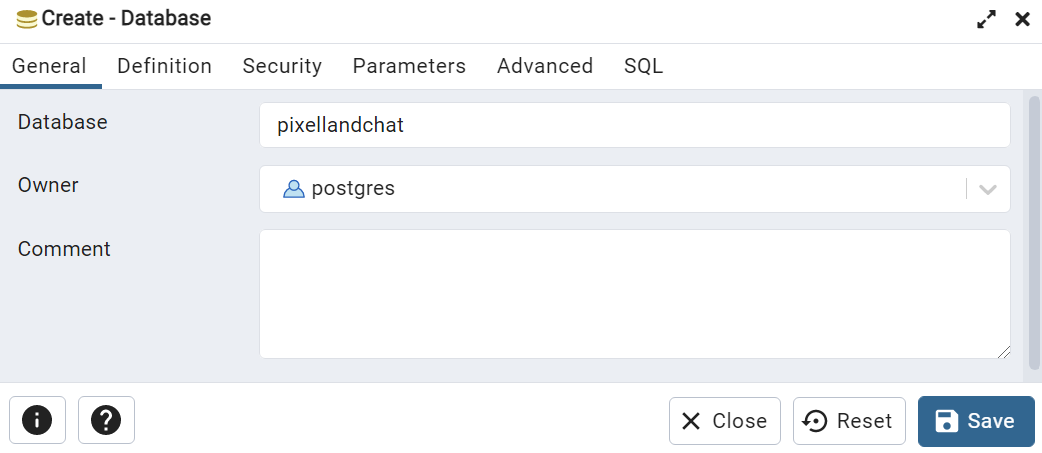Reset the form with the Reset button

tap(849, 420)
